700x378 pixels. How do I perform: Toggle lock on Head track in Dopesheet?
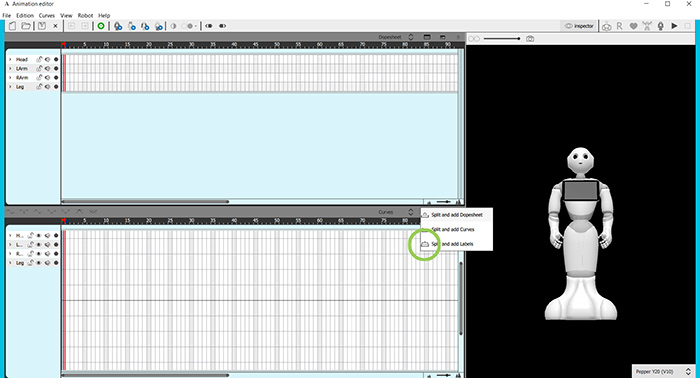(39, 59)
